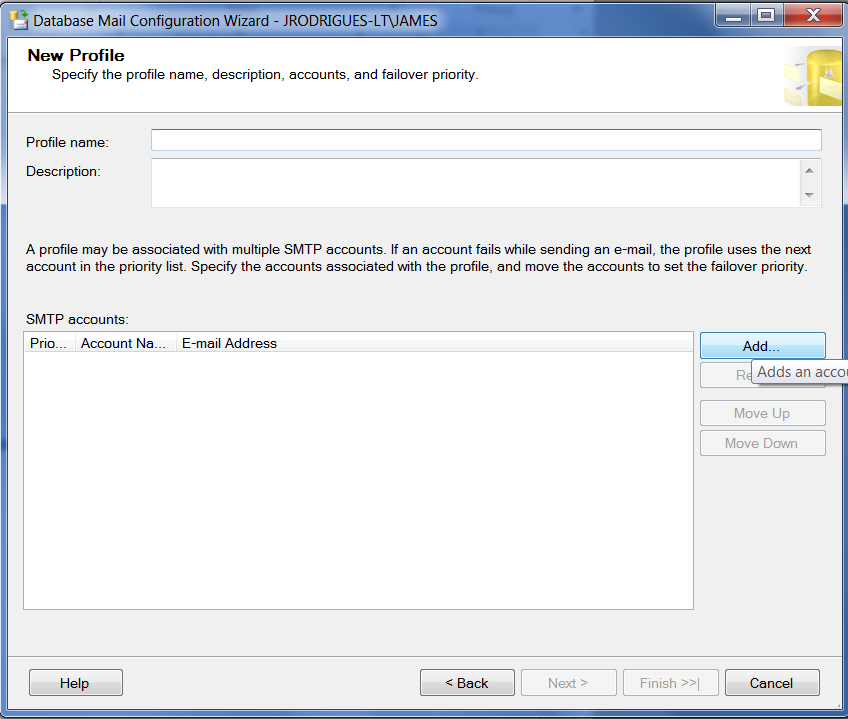Image resolution: width=848 pixels, height=719 pixels.
Task: Go to the previous page with Back
Action: [467, 683]
